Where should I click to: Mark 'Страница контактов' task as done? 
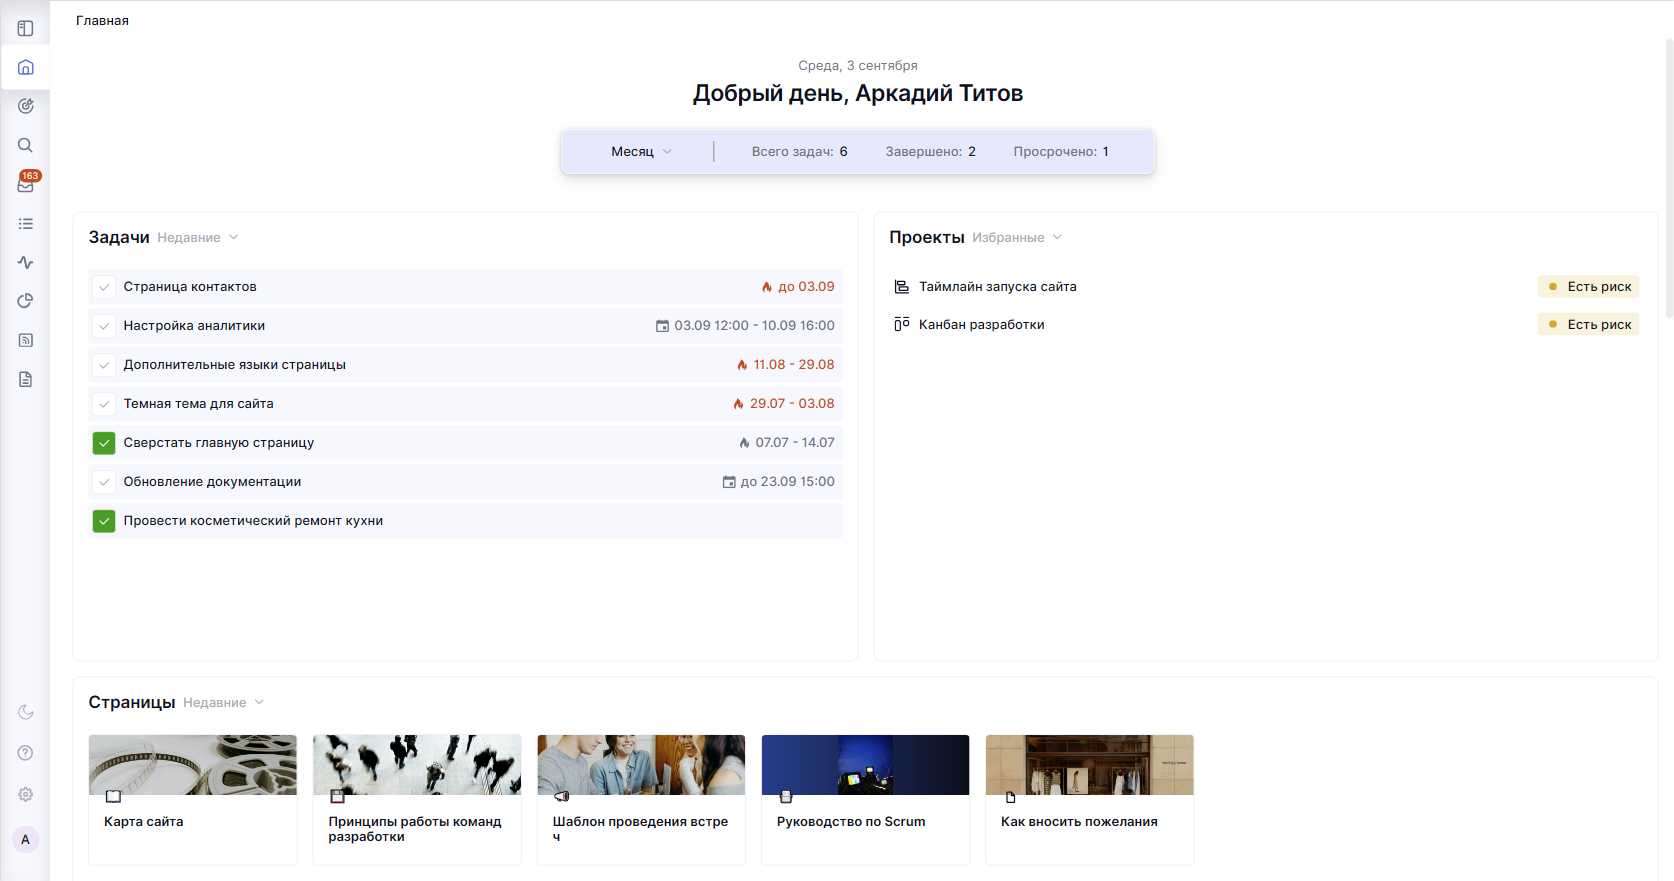coord(104,287)
